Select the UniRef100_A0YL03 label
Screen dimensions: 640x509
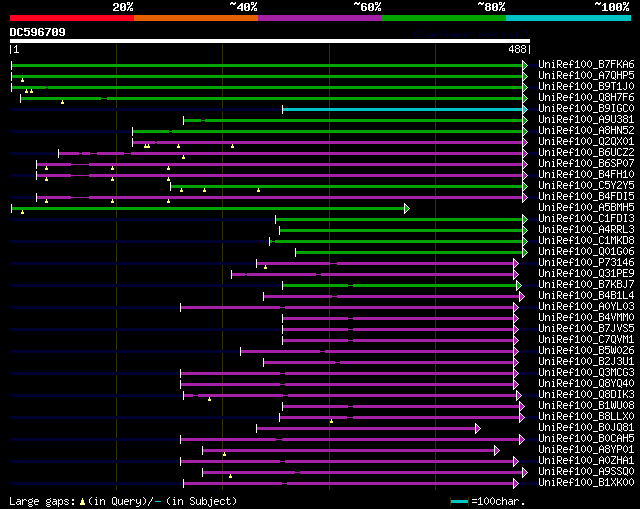586,307
